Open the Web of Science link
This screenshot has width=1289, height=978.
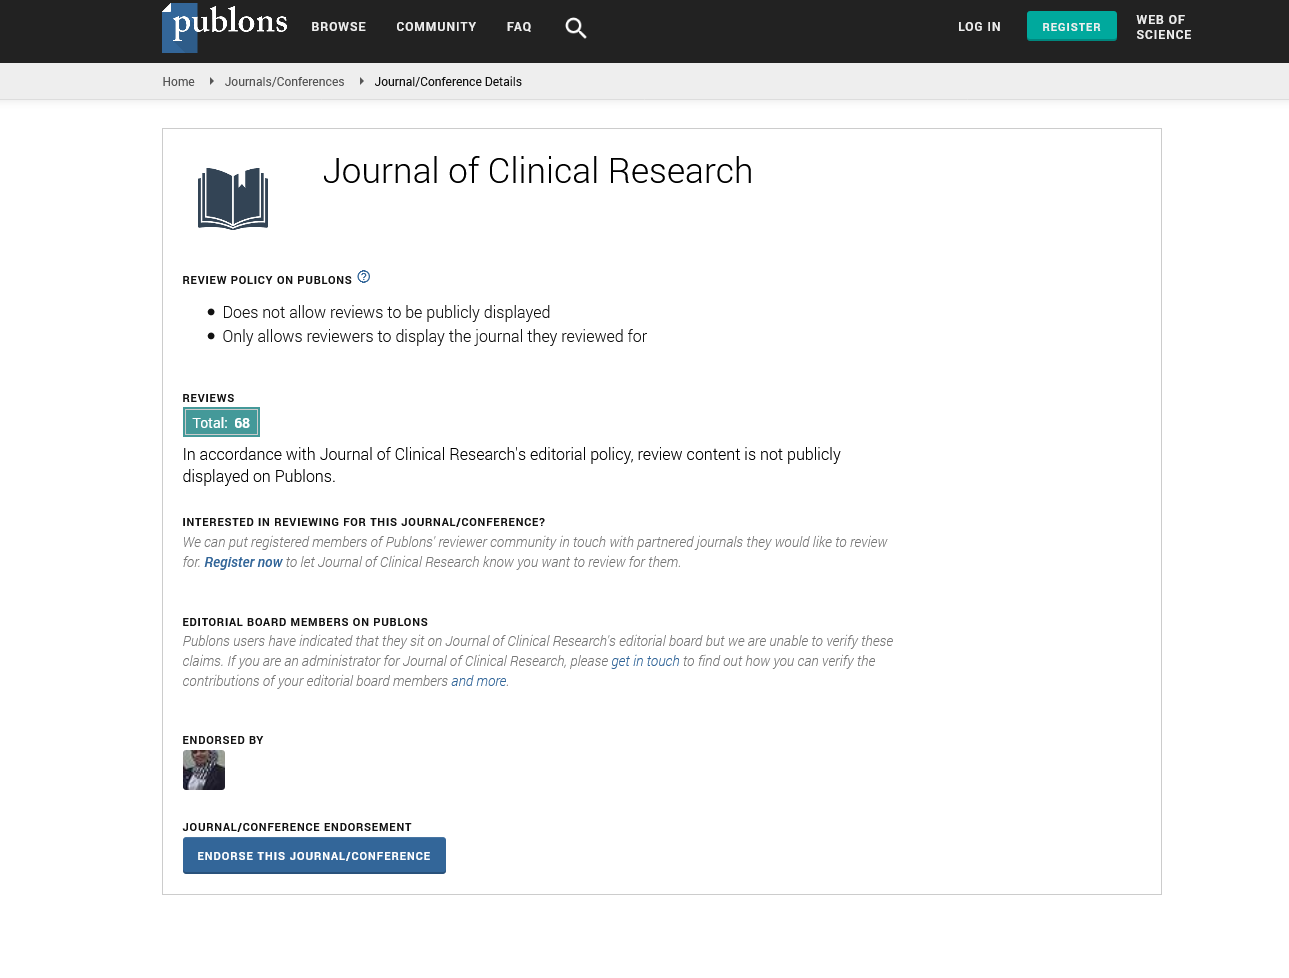pyautogui.click(x=1163, y=27)
